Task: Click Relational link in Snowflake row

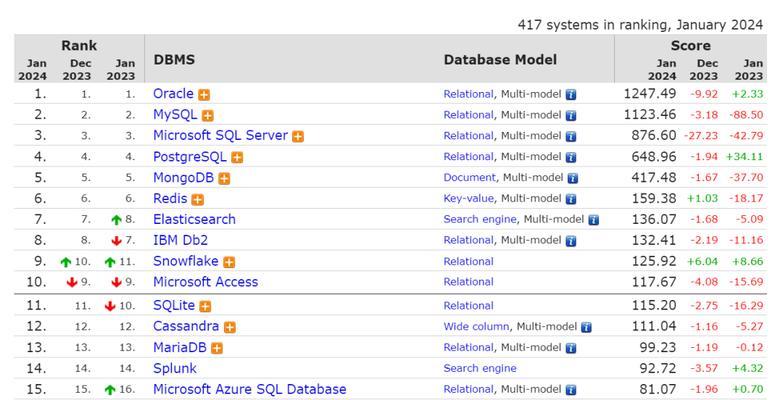Action: [x=468, y=262]
